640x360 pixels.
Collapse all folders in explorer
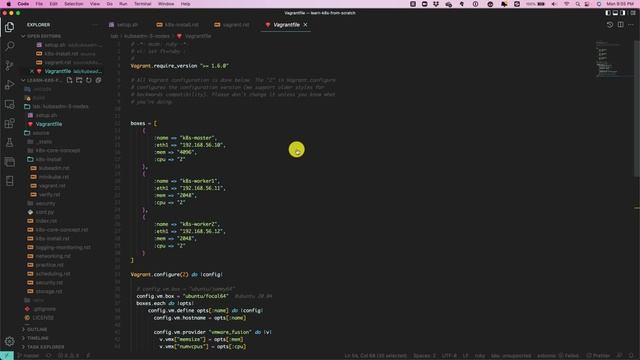(98, 80)
